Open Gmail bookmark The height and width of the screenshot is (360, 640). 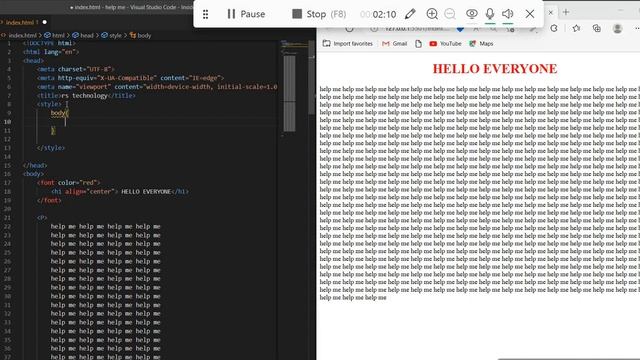(395, 44)
